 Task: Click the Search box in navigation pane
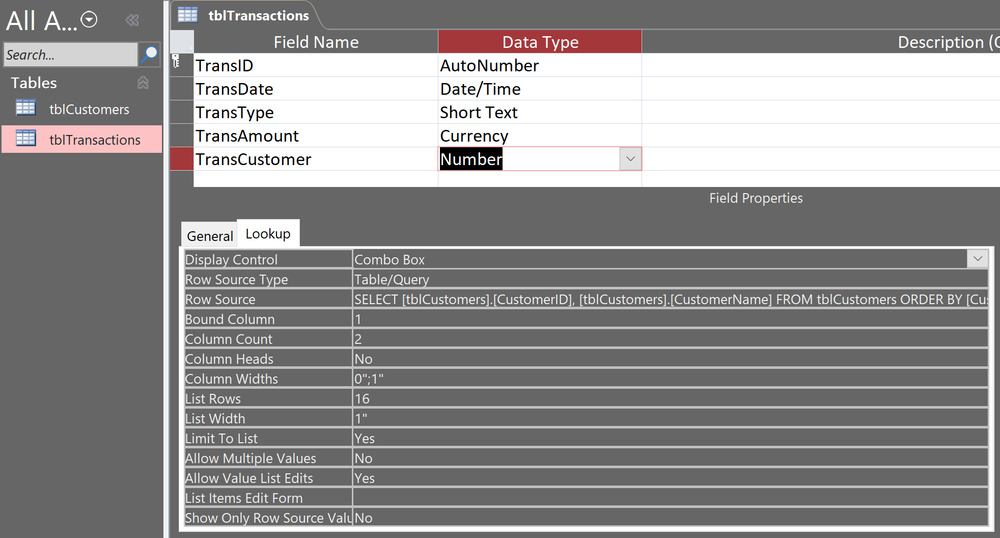click(x=70, y=54)
